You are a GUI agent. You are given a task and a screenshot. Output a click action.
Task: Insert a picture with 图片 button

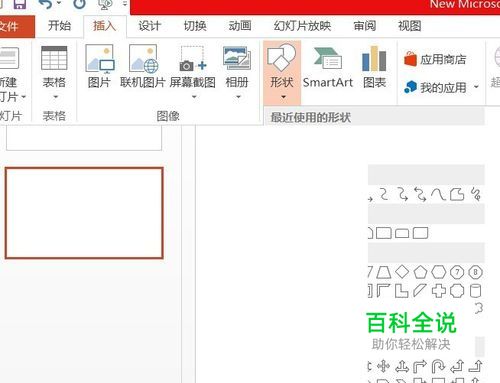tap(100, 66)
